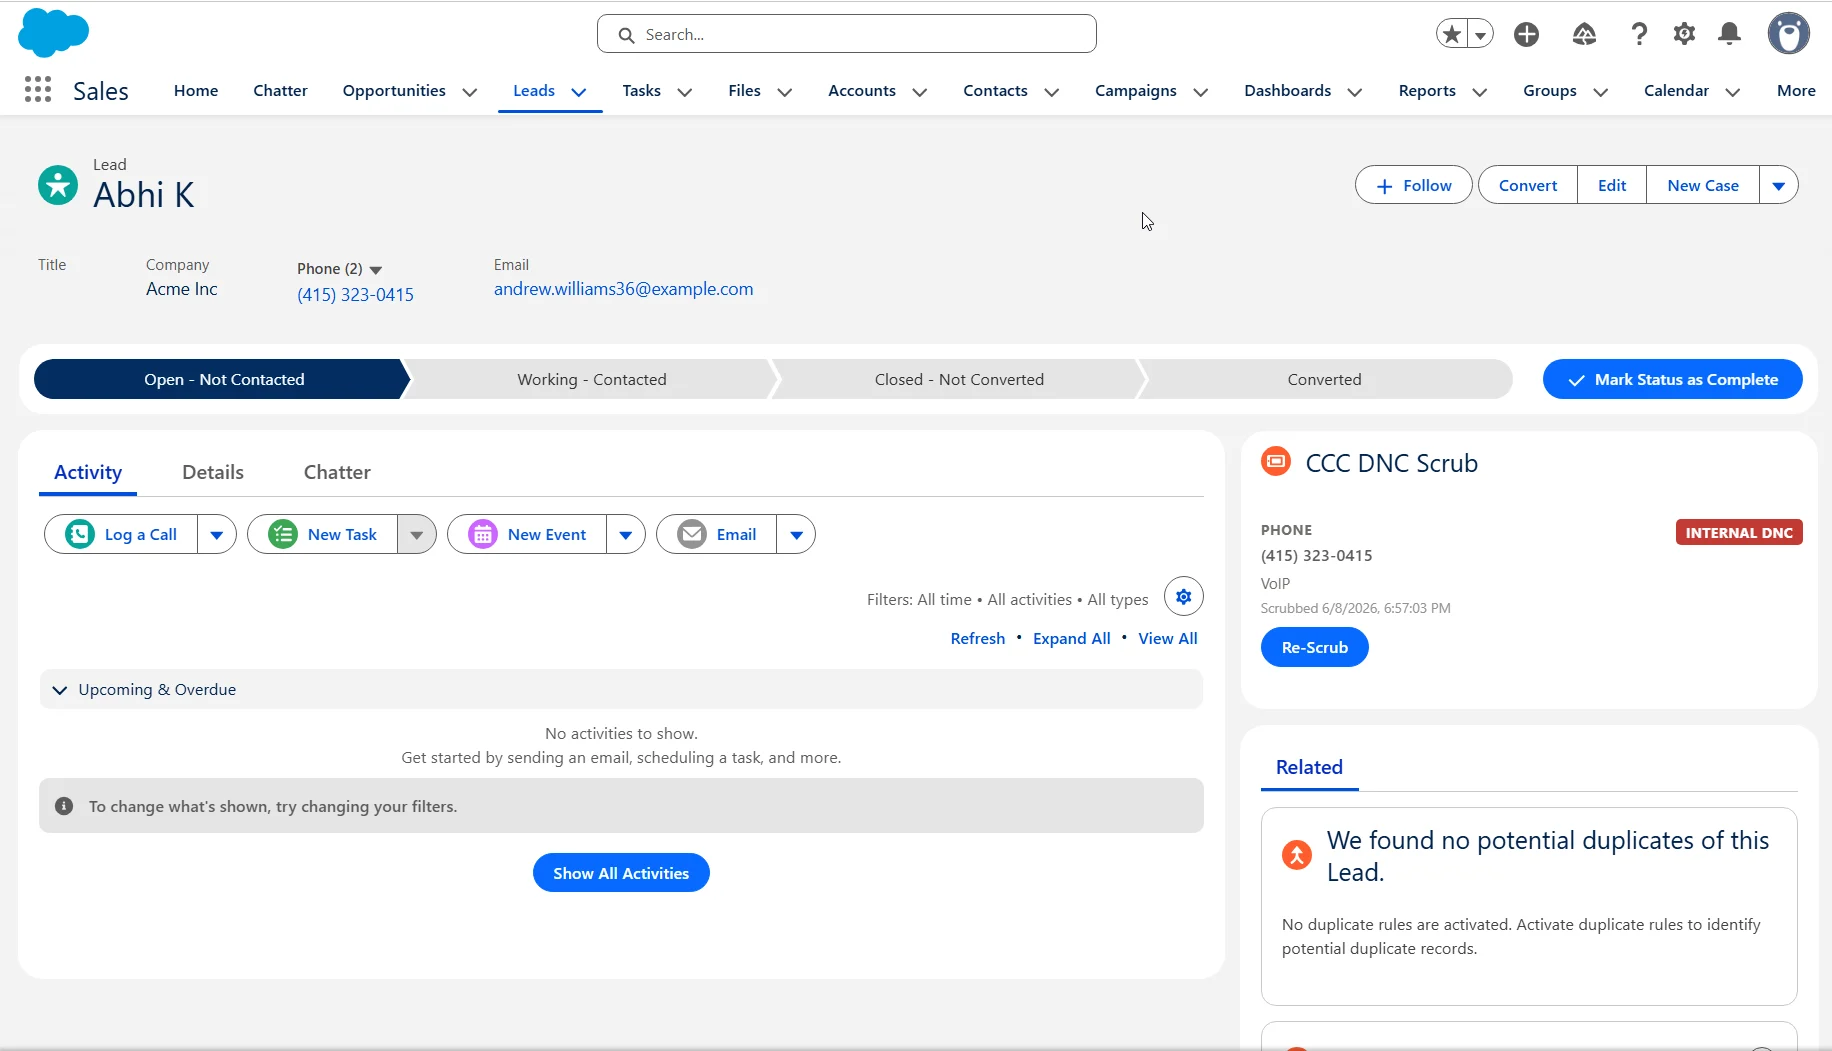Open the Setup gear icon
This screenshot has width=1832, height=1051.
click(1684, 34)
